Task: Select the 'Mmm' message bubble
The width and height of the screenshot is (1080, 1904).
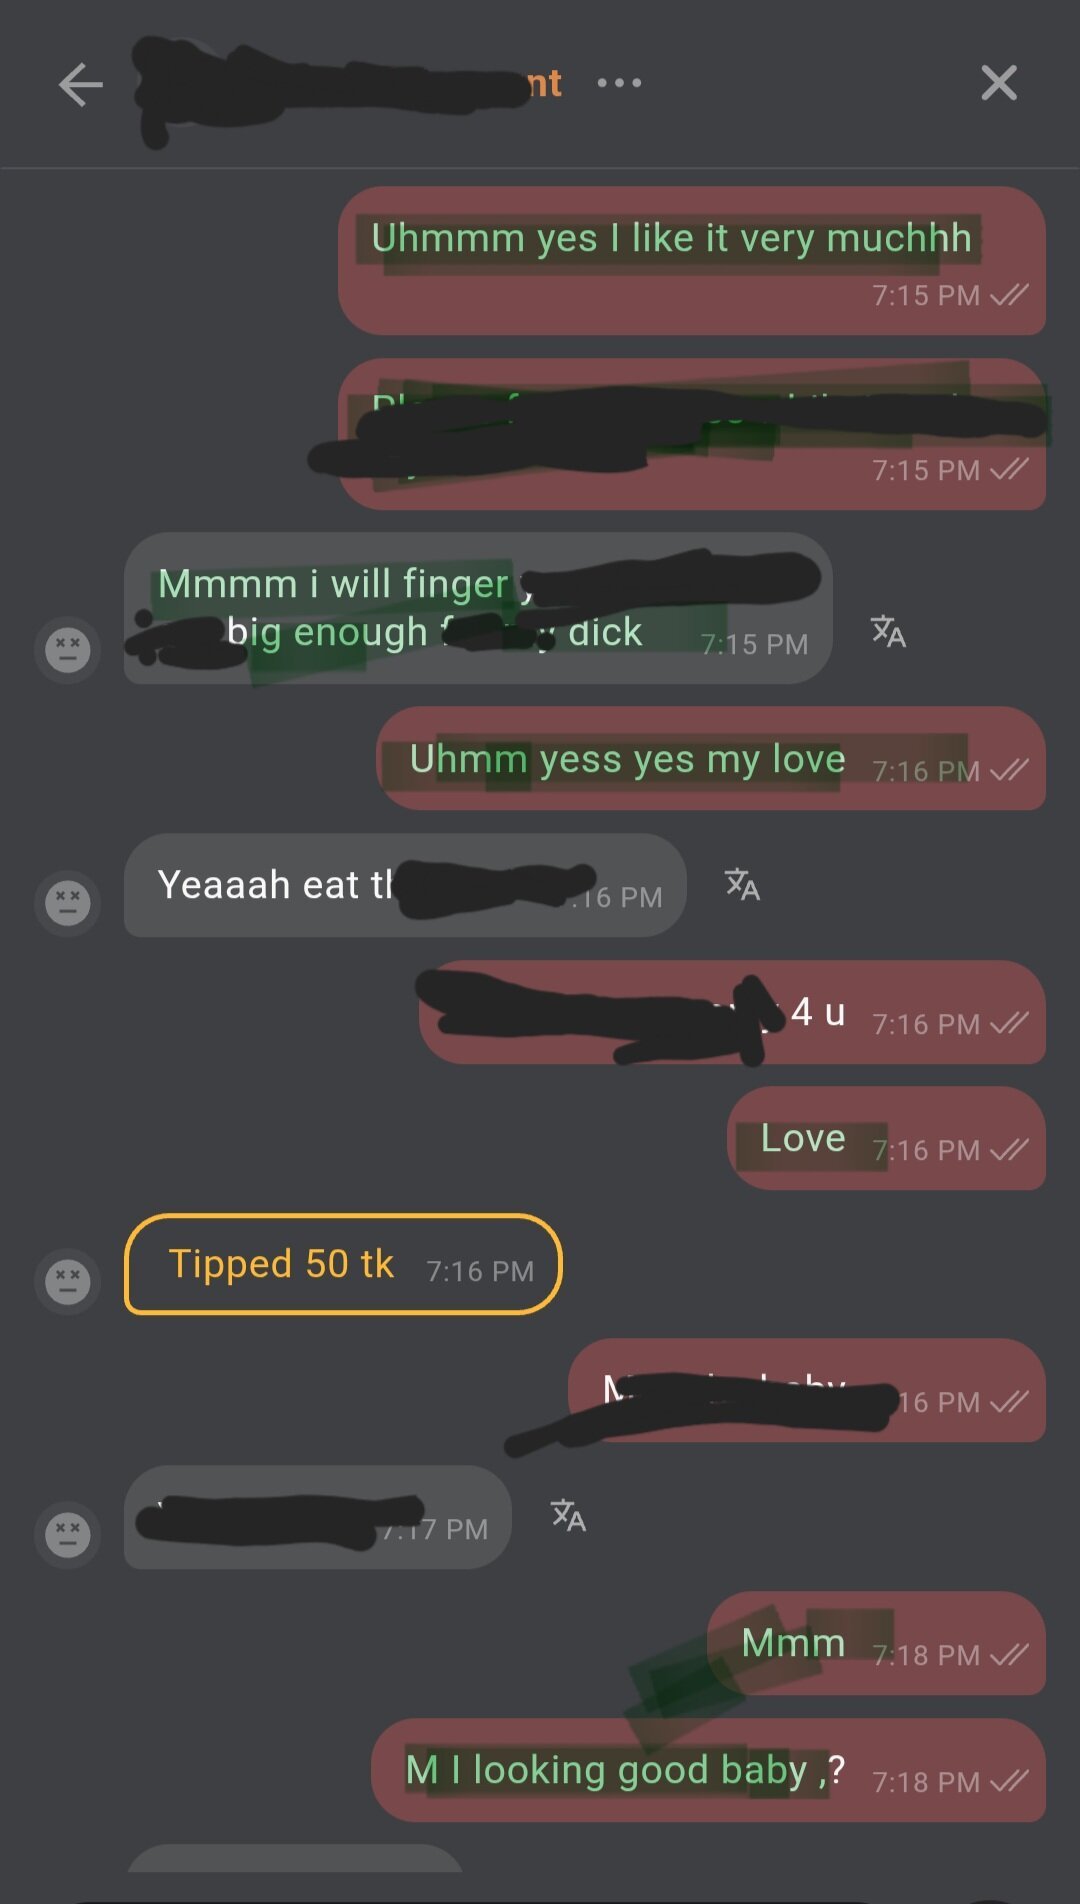Action: coord(876,1643)
